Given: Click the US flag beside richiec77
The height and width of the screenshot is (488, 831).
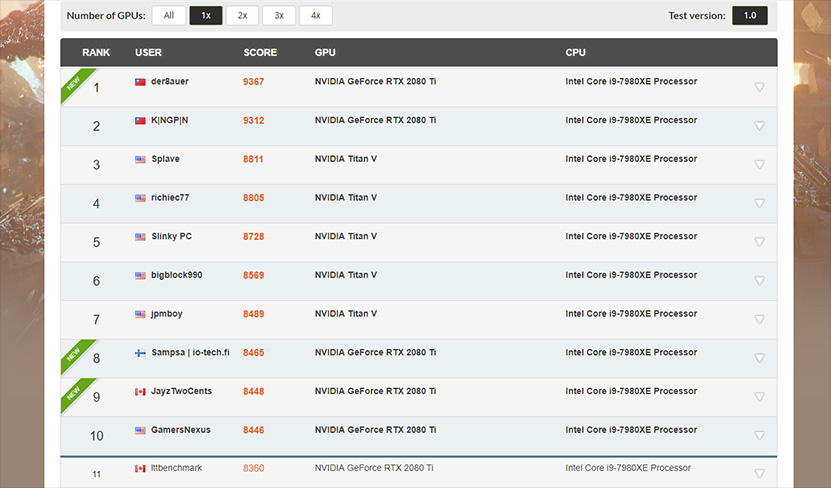Looking at the screenshot, I should [x=140, y=198].
